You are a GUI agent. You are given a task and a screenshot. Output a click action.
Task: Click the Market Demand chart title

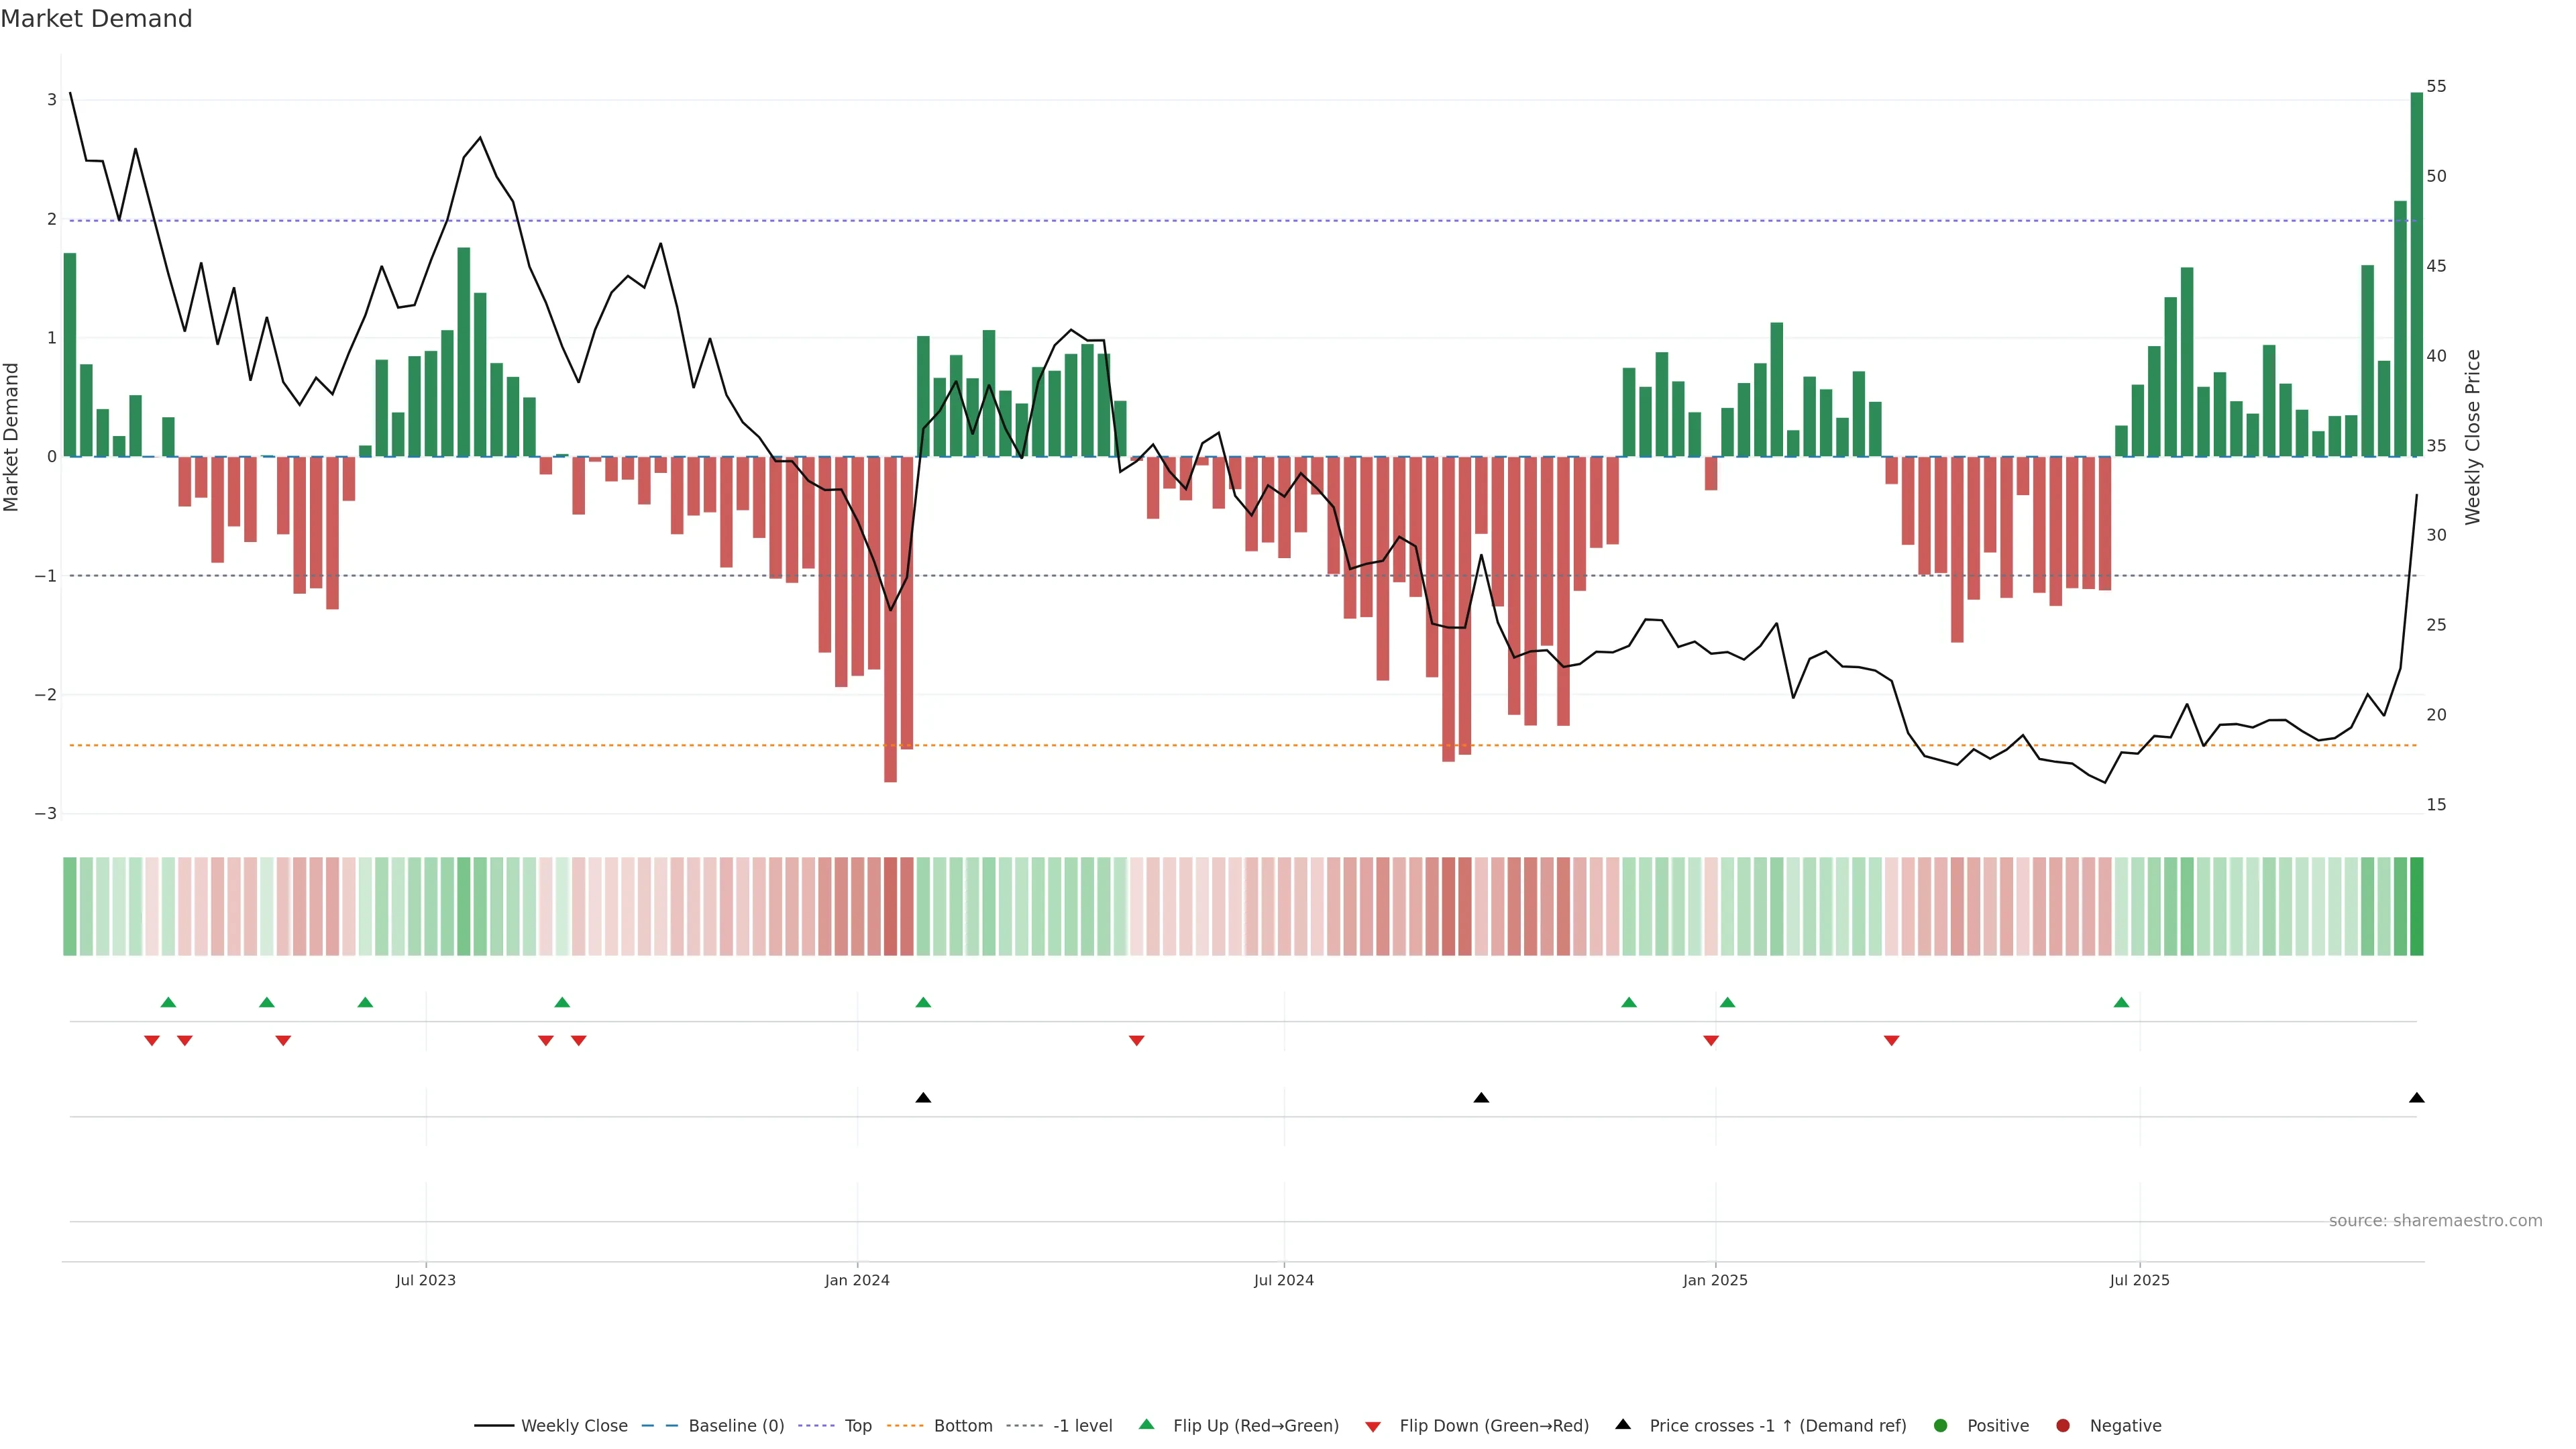click(97, 19)
